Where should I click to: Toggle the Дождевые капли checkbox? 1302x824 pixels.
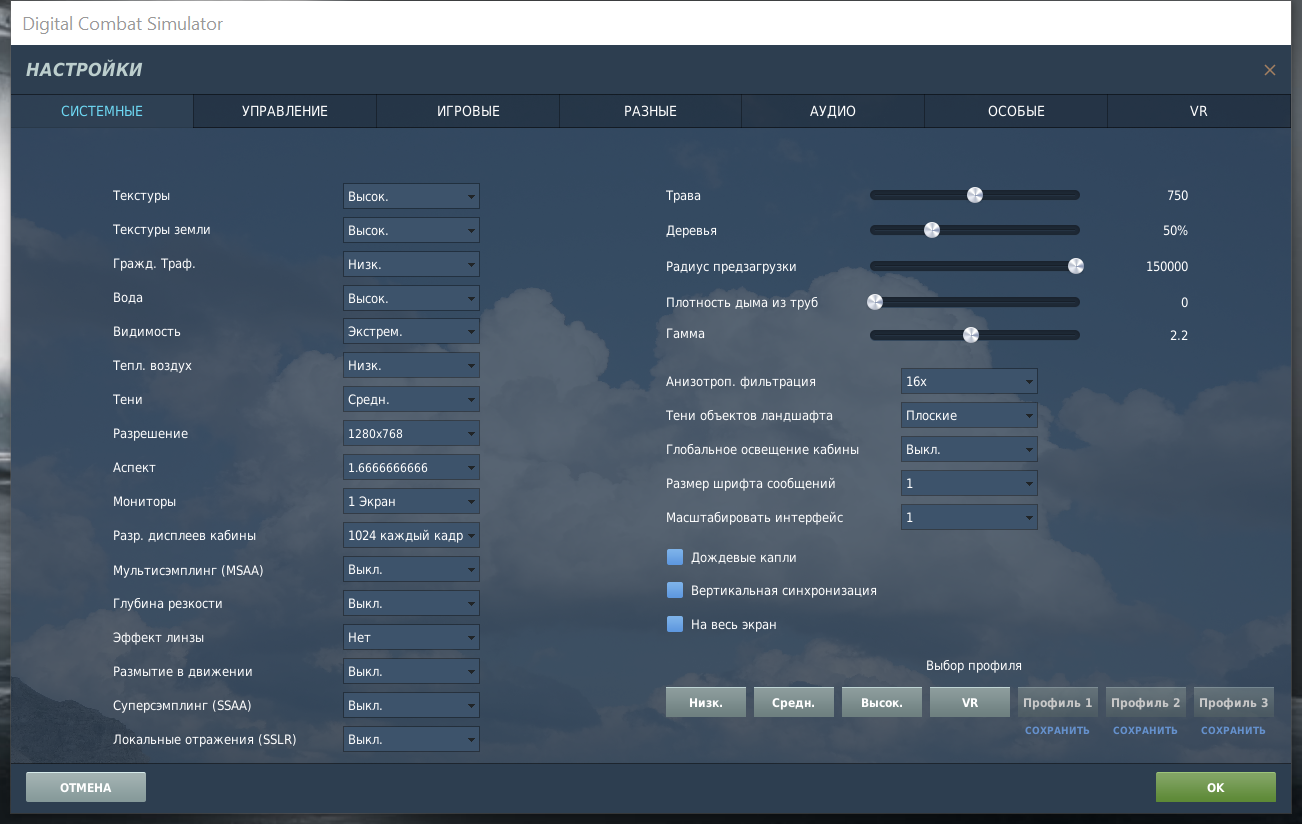click(675, 557)
